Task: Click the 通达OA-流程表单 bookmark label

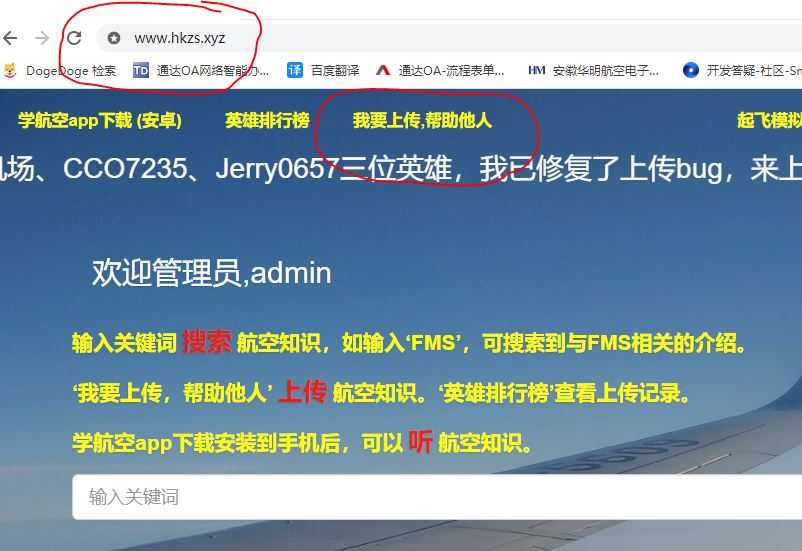Action: point(452,71)
